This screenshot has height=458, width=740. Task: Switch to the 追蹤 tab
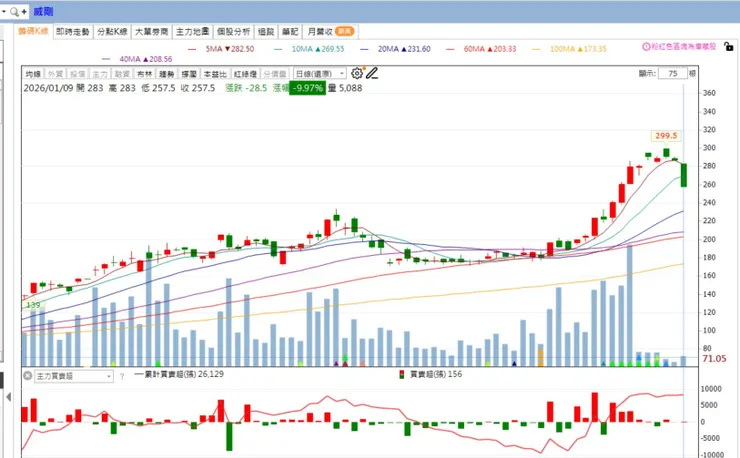[x=266, y=32]
